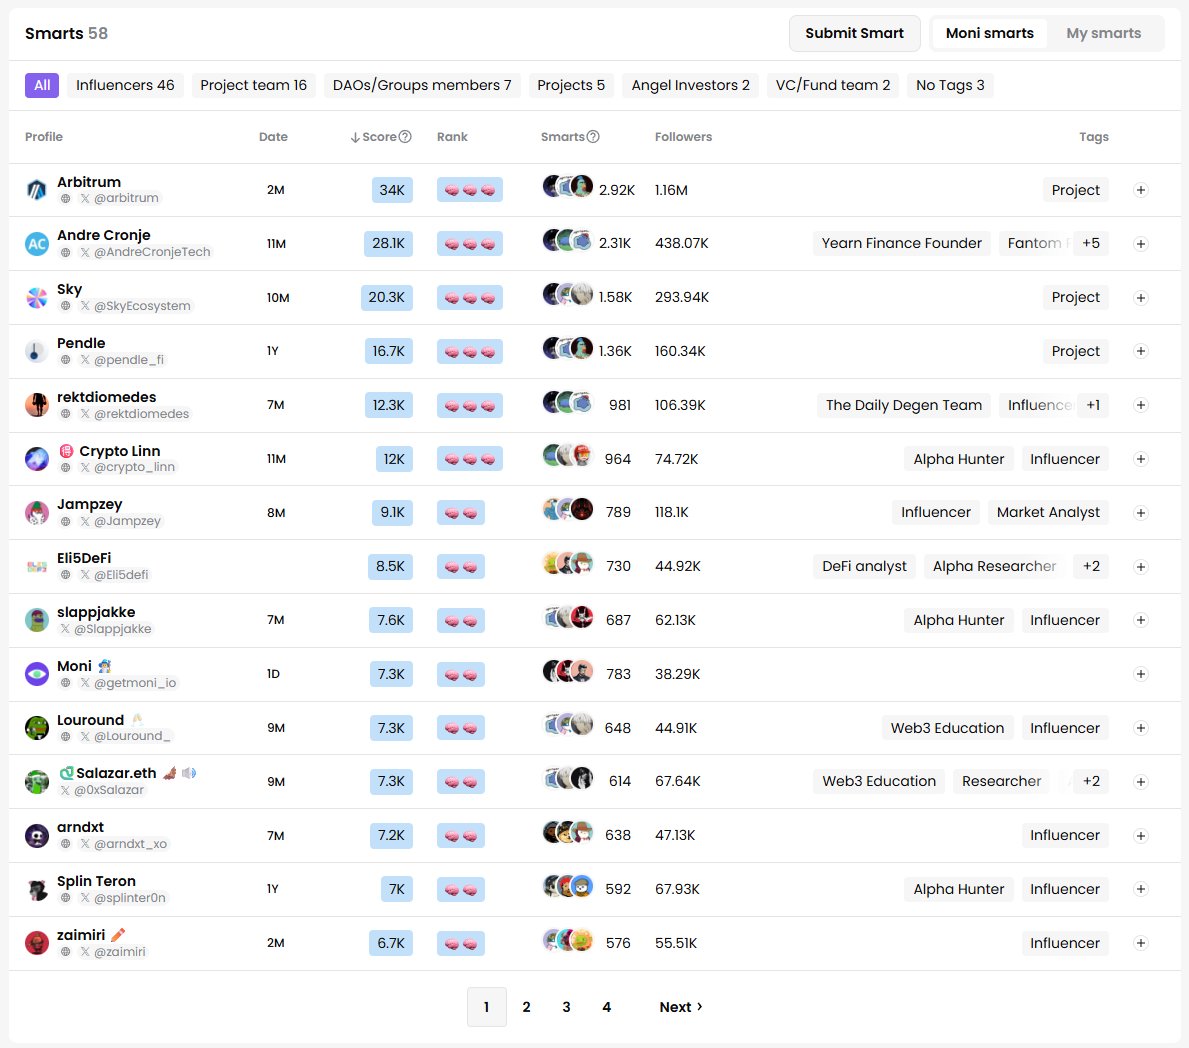Open the zaimiri profile name
The height and width of the screenshot is (1048, 1189).
point(81,935)
